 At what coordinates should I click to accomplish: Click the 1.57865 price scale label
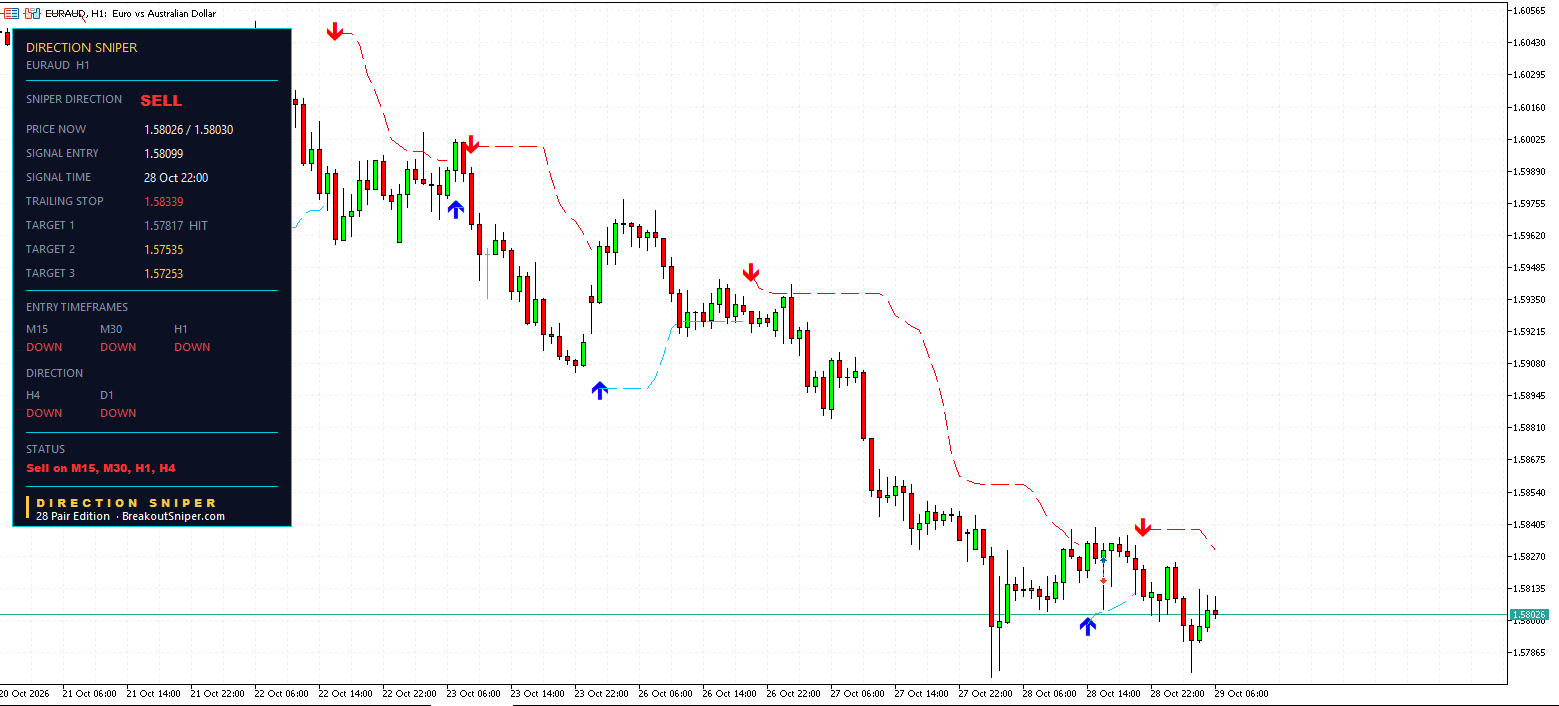1531,652
